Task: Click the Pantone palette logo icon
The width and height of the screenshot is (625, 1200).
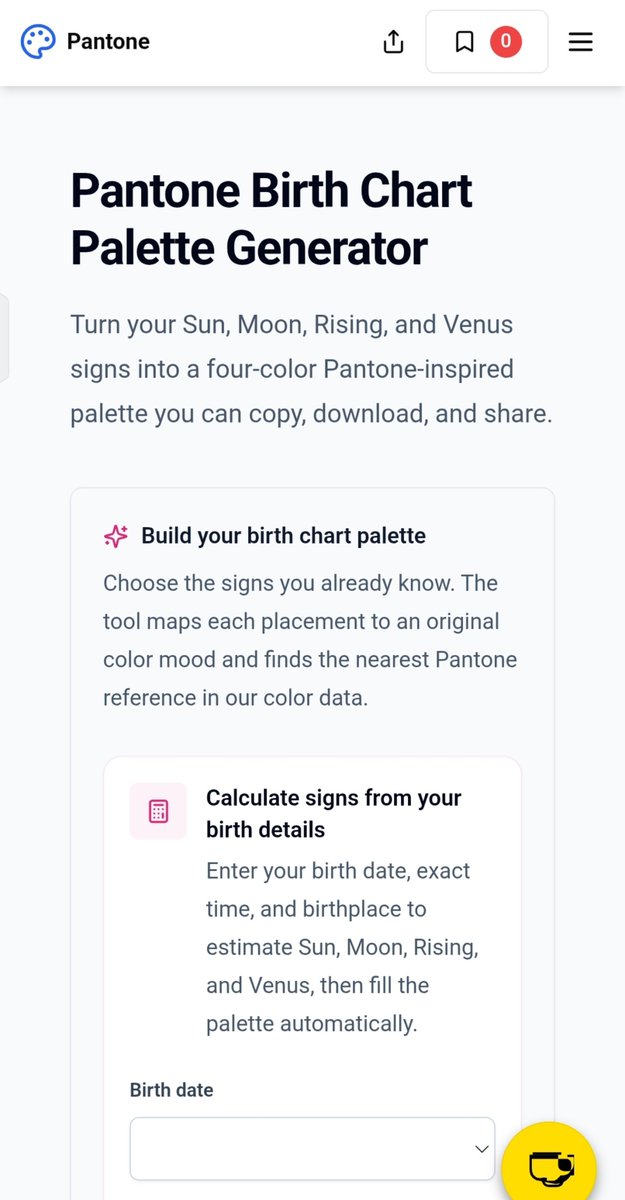Action: (x=38, y=42)
